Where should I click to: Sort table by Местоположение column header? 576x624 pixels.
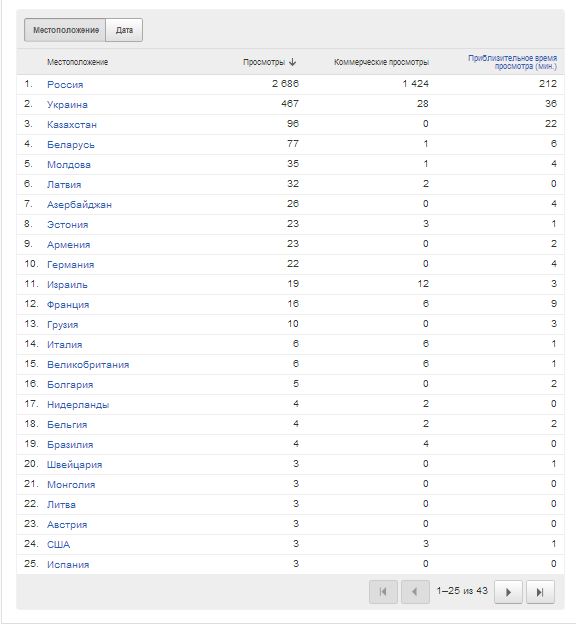[x=77, y=62]
